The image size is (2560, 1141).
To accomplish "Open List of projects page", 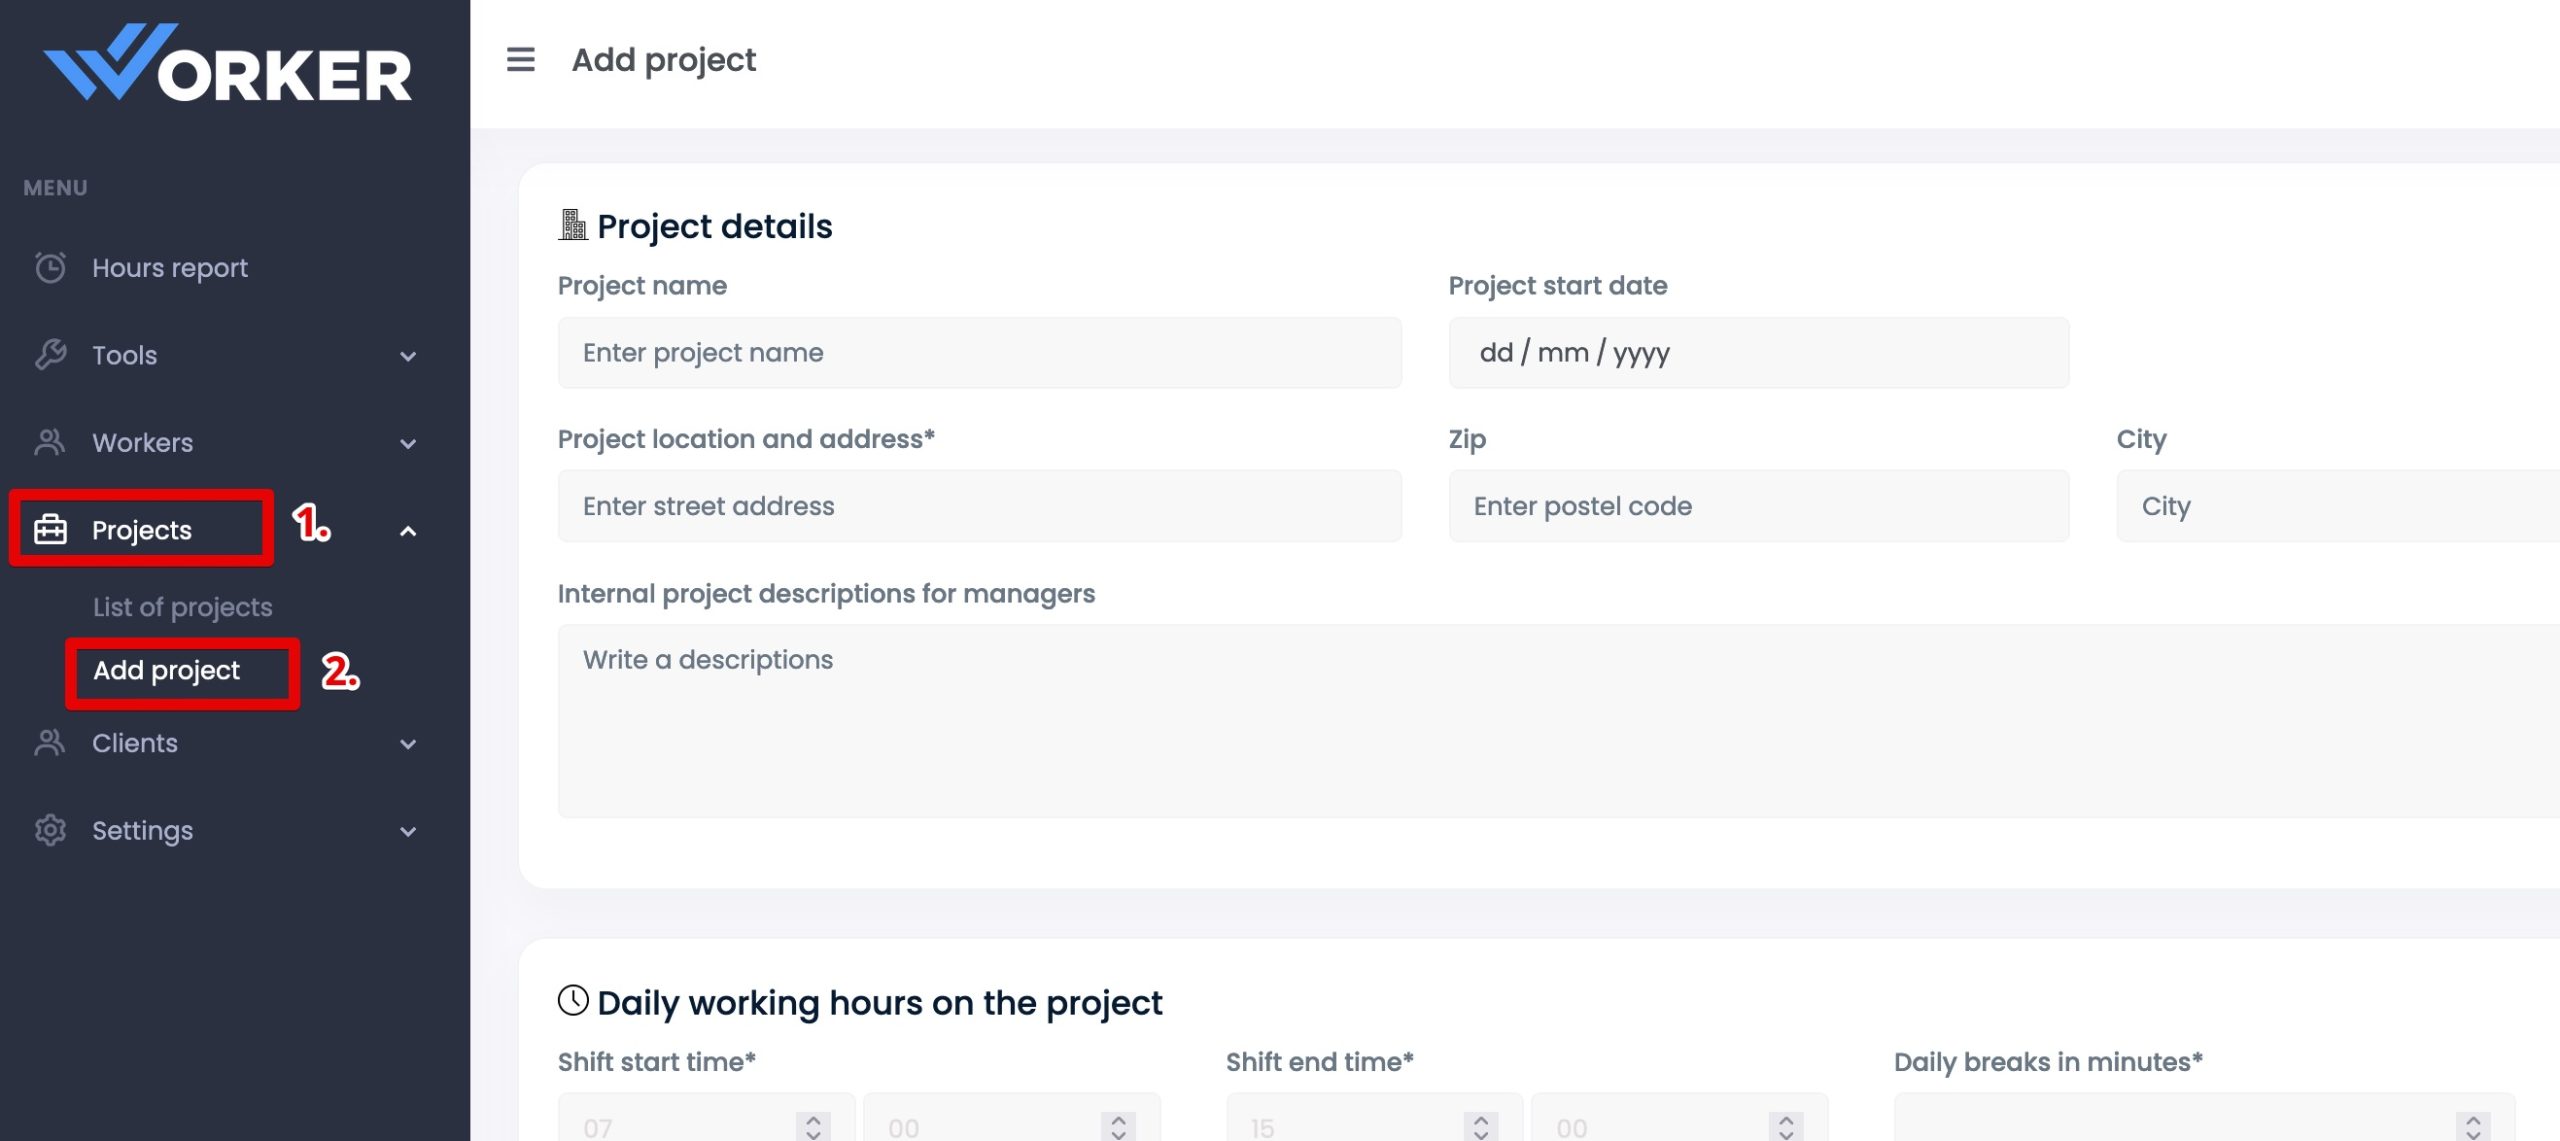I will click(182, 607).
